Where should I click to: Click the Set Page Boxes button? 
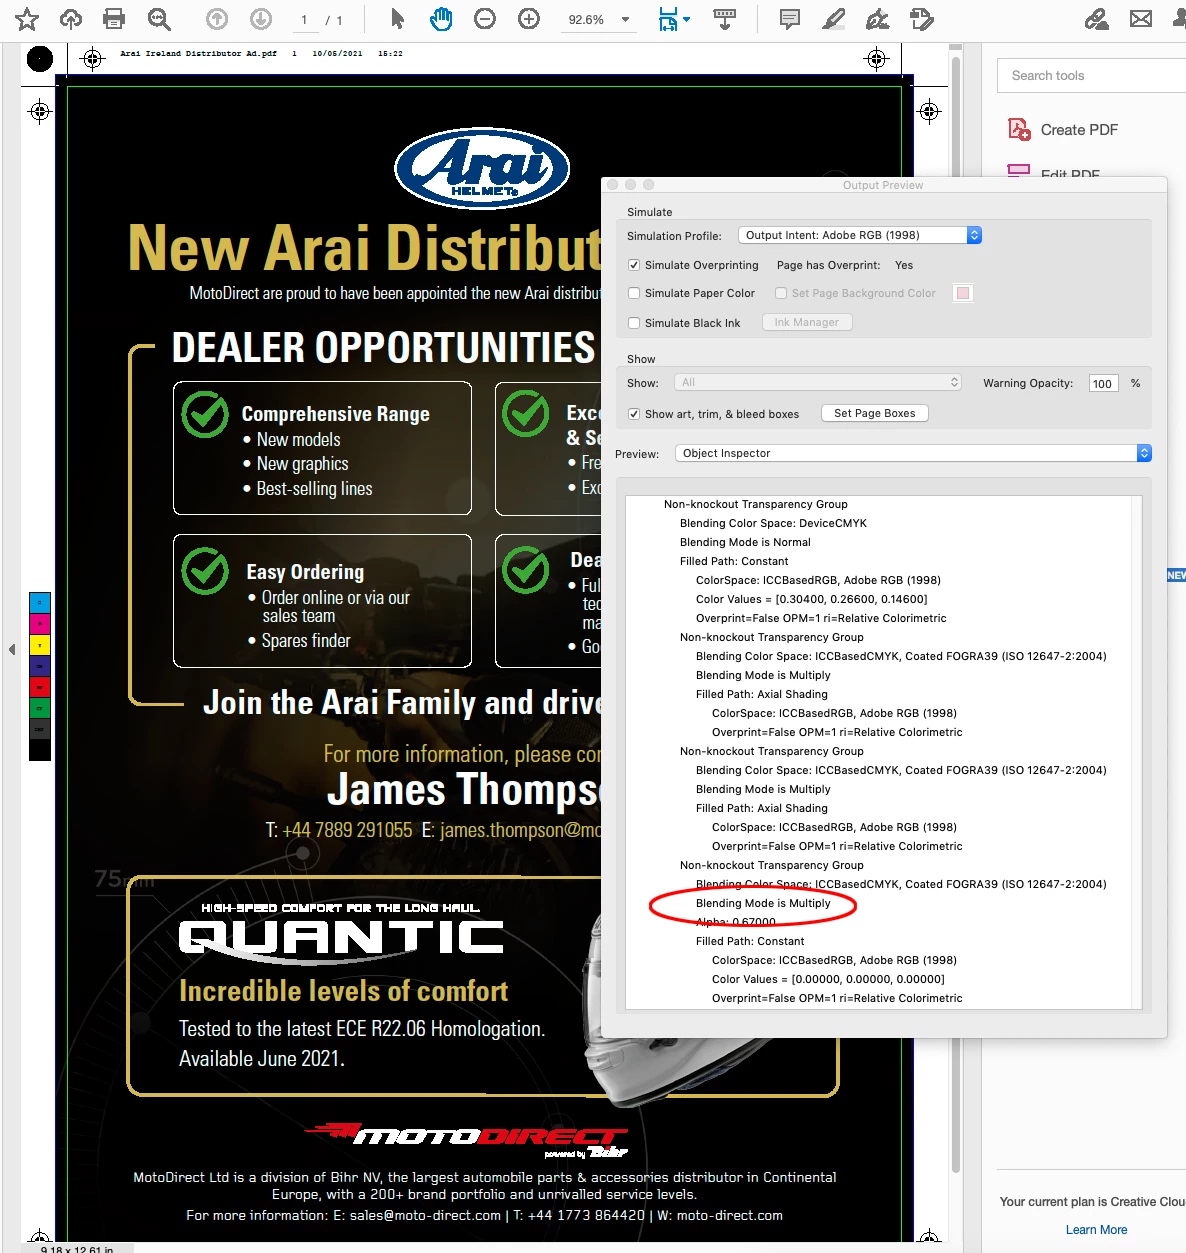tap(875, 413)
